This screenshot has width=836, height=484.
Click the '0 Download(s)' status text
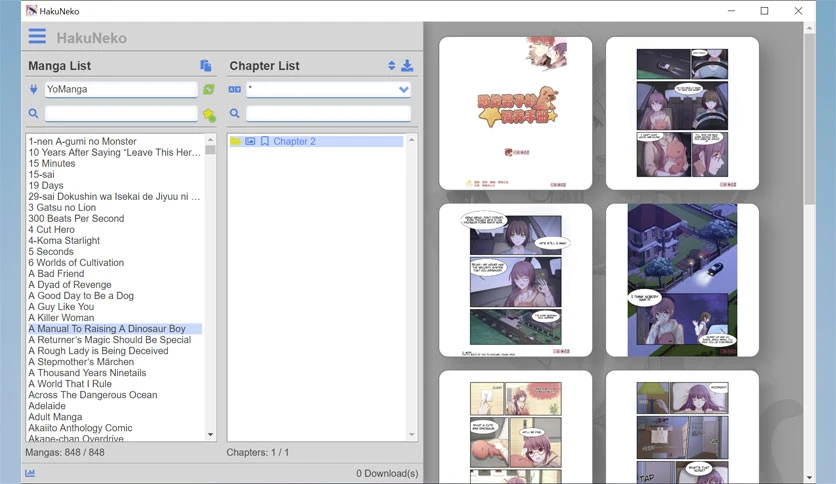(387, 473)
